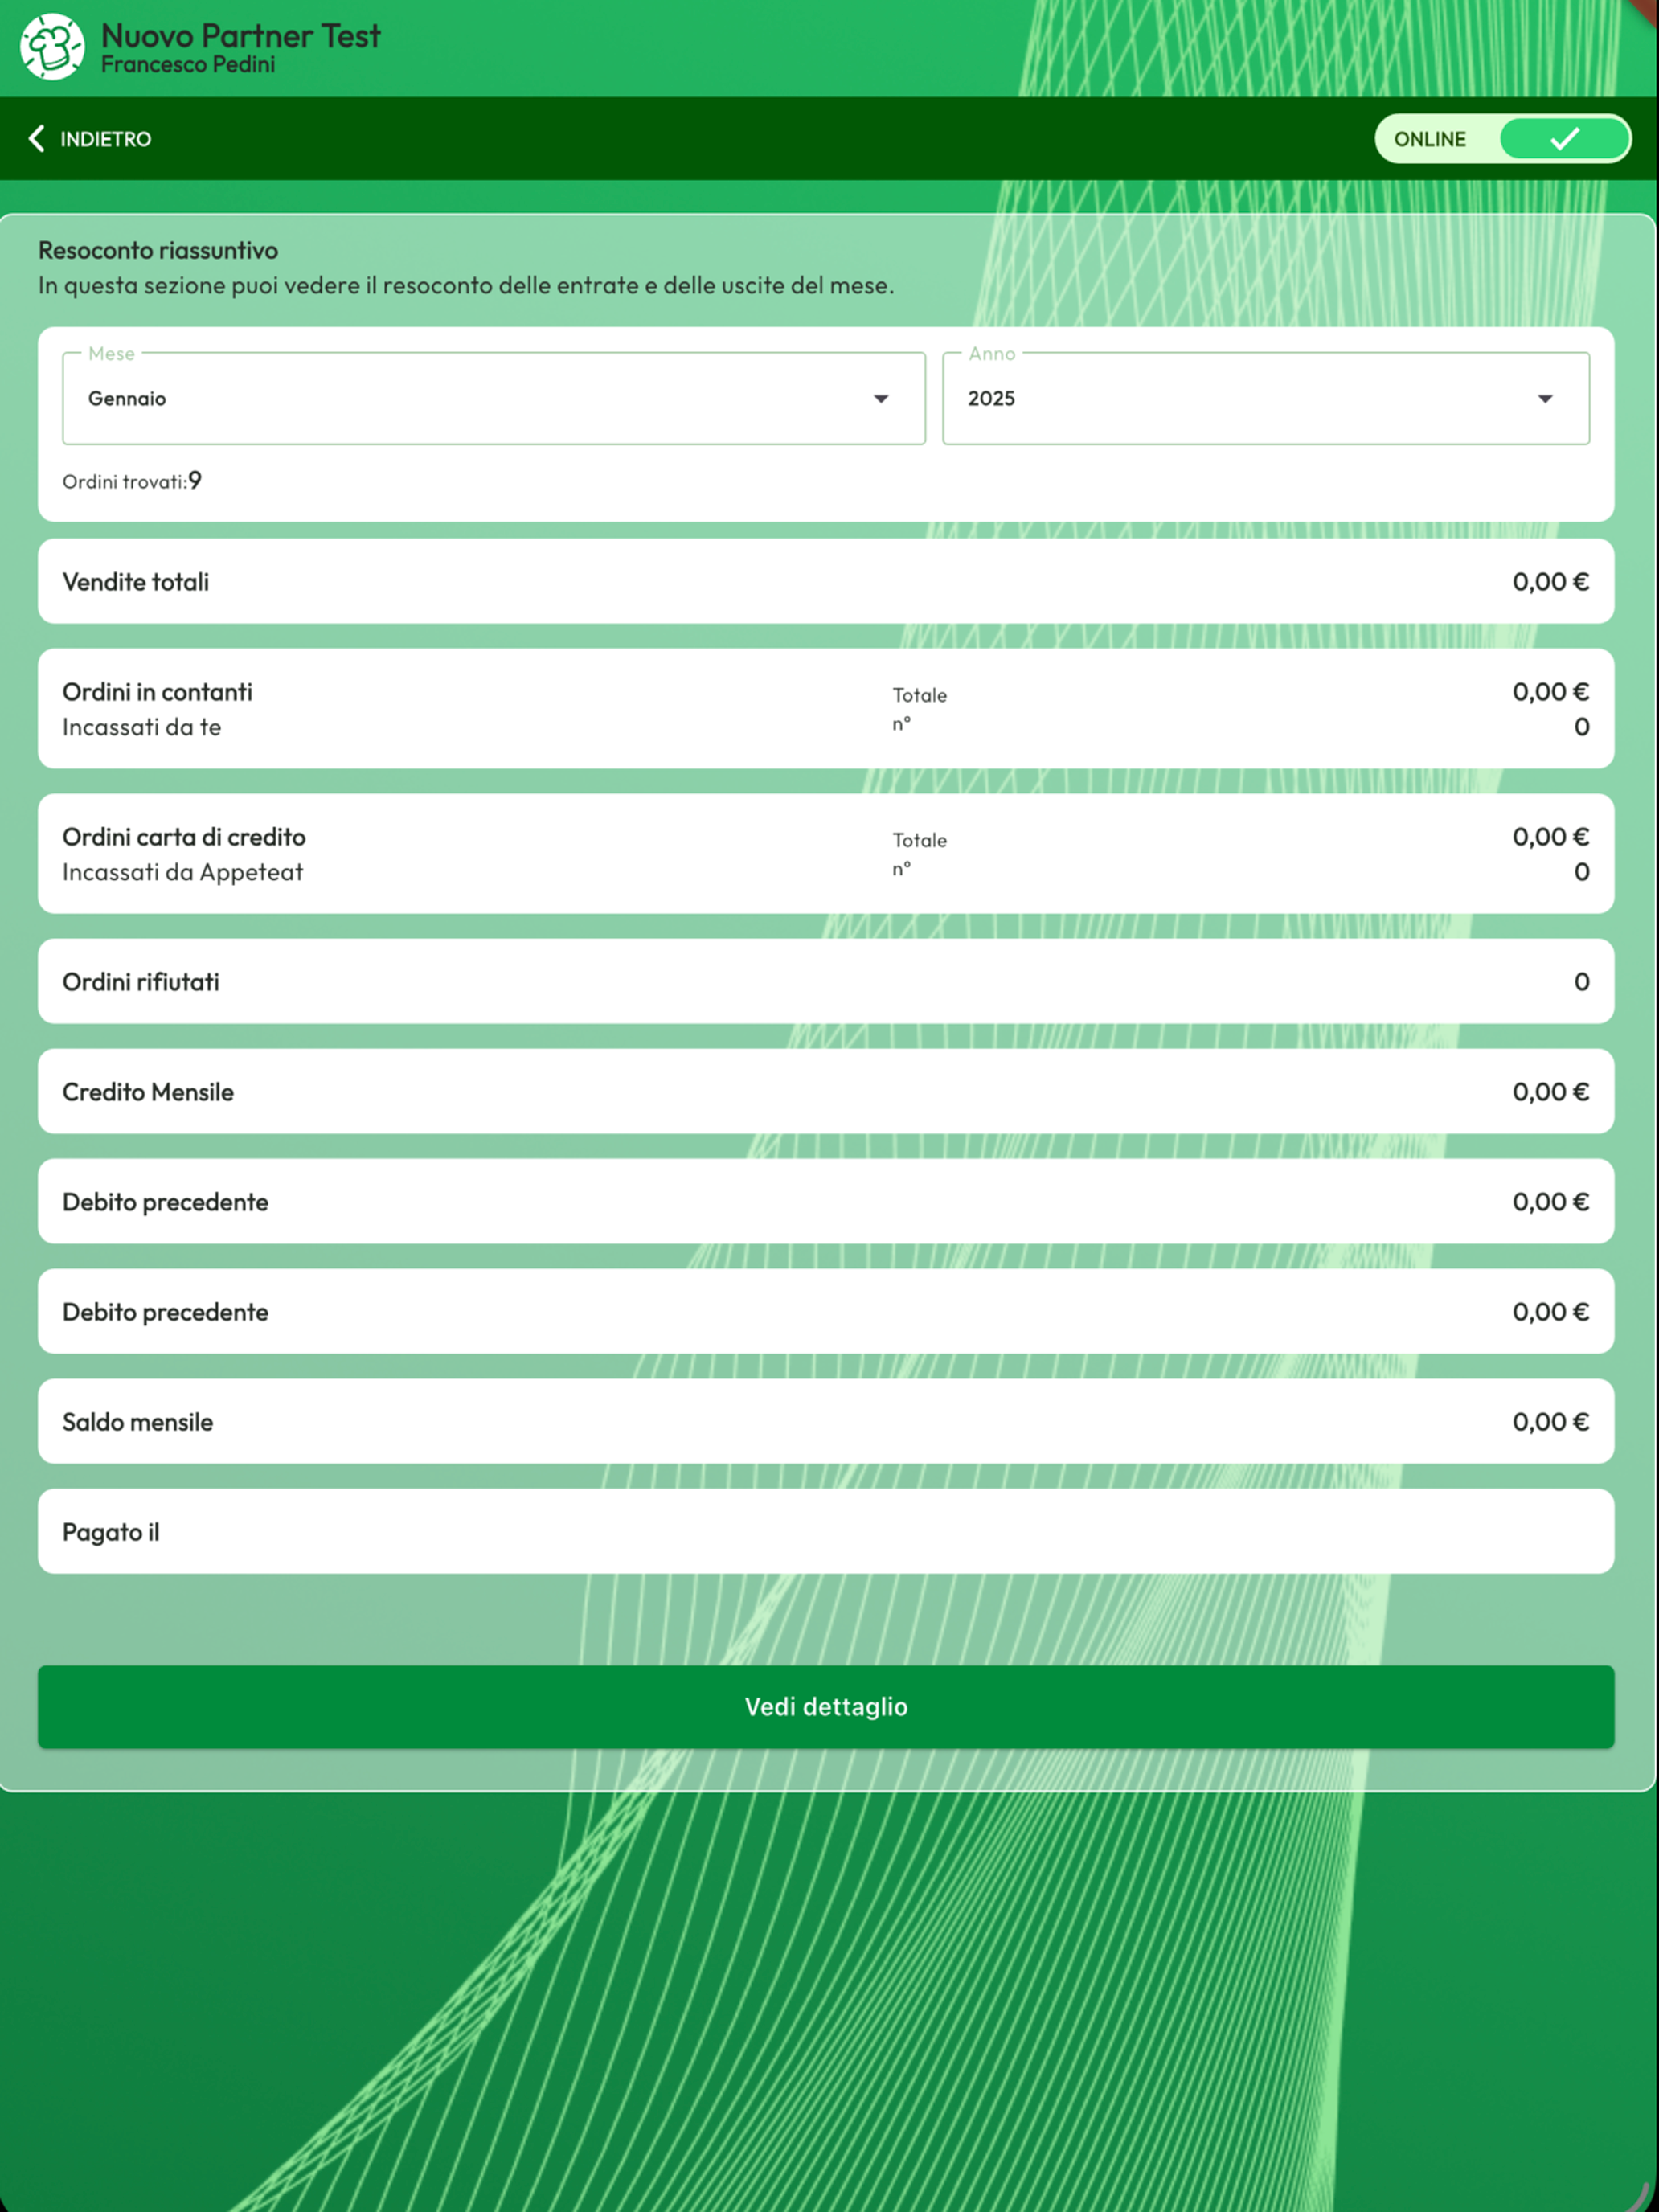Select the Pagato il row
Screen dimensions: 1659x2212
pos(826,1531)
